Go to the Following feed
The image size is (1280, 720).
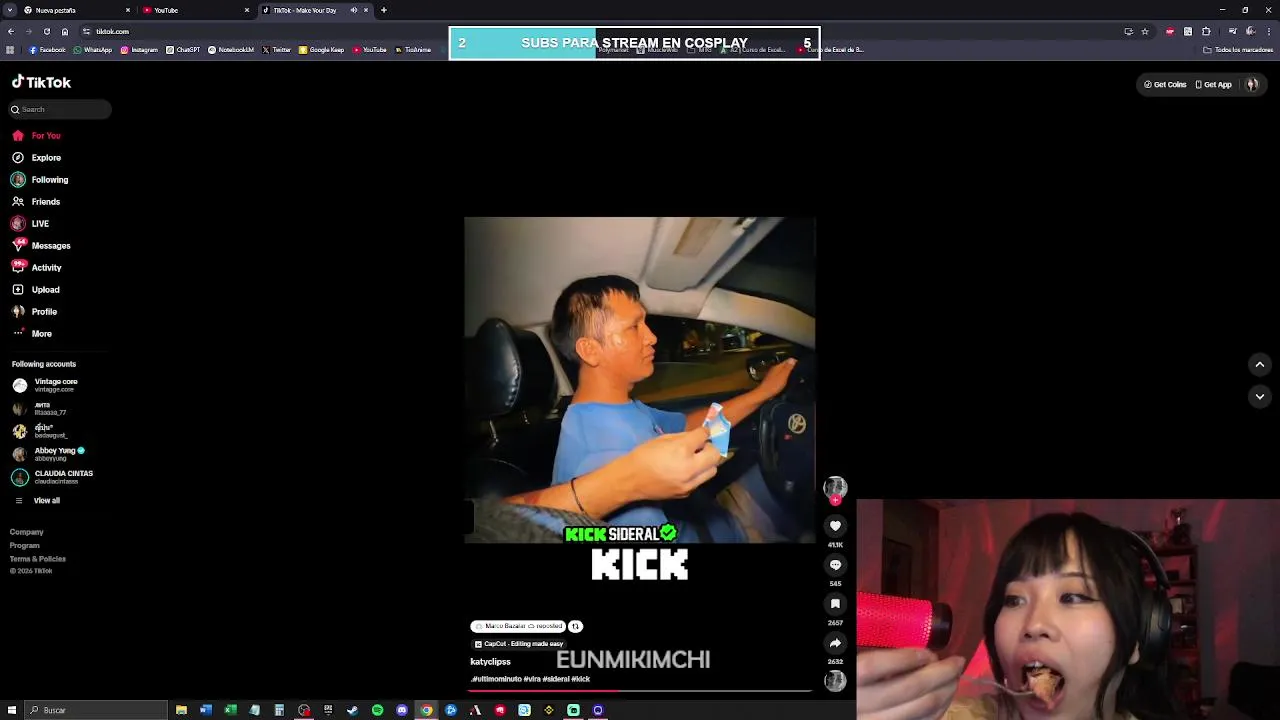point(40,179)
